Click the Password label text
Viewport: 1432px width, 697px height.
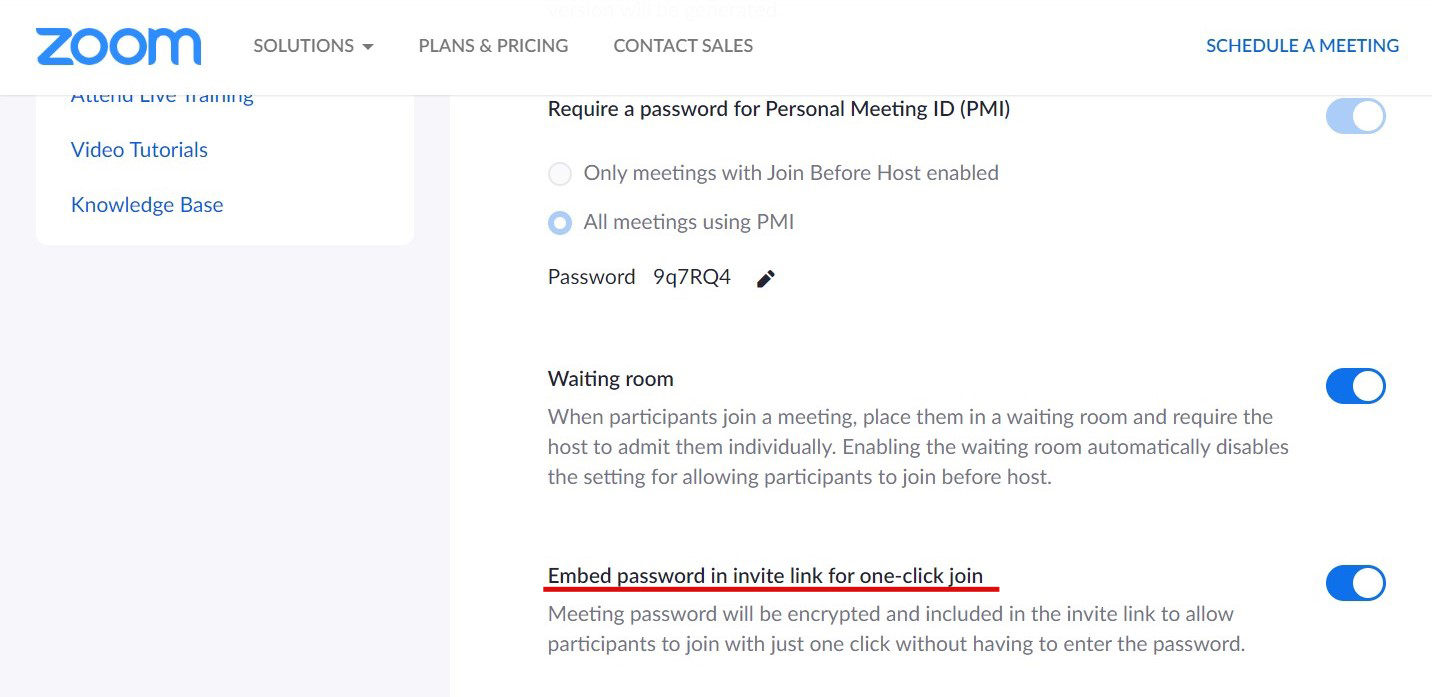point(591,277)
